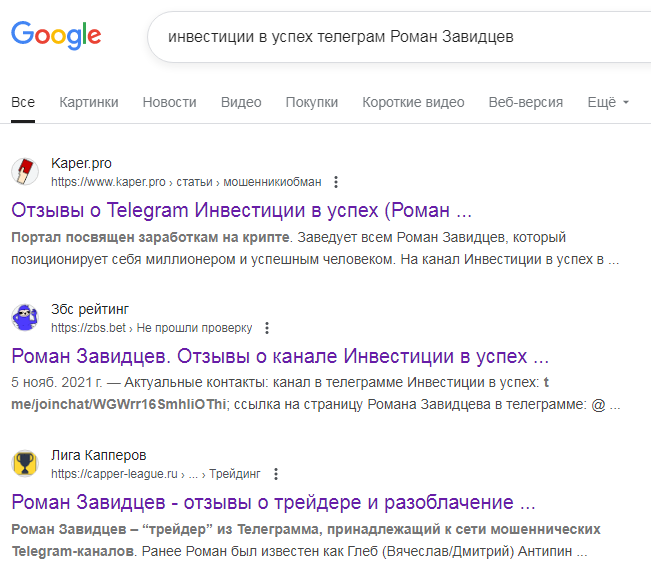This screenshot has width=651, height=574.
Task: Open the Веб-версия tab
Action: [x=525, y=102]
